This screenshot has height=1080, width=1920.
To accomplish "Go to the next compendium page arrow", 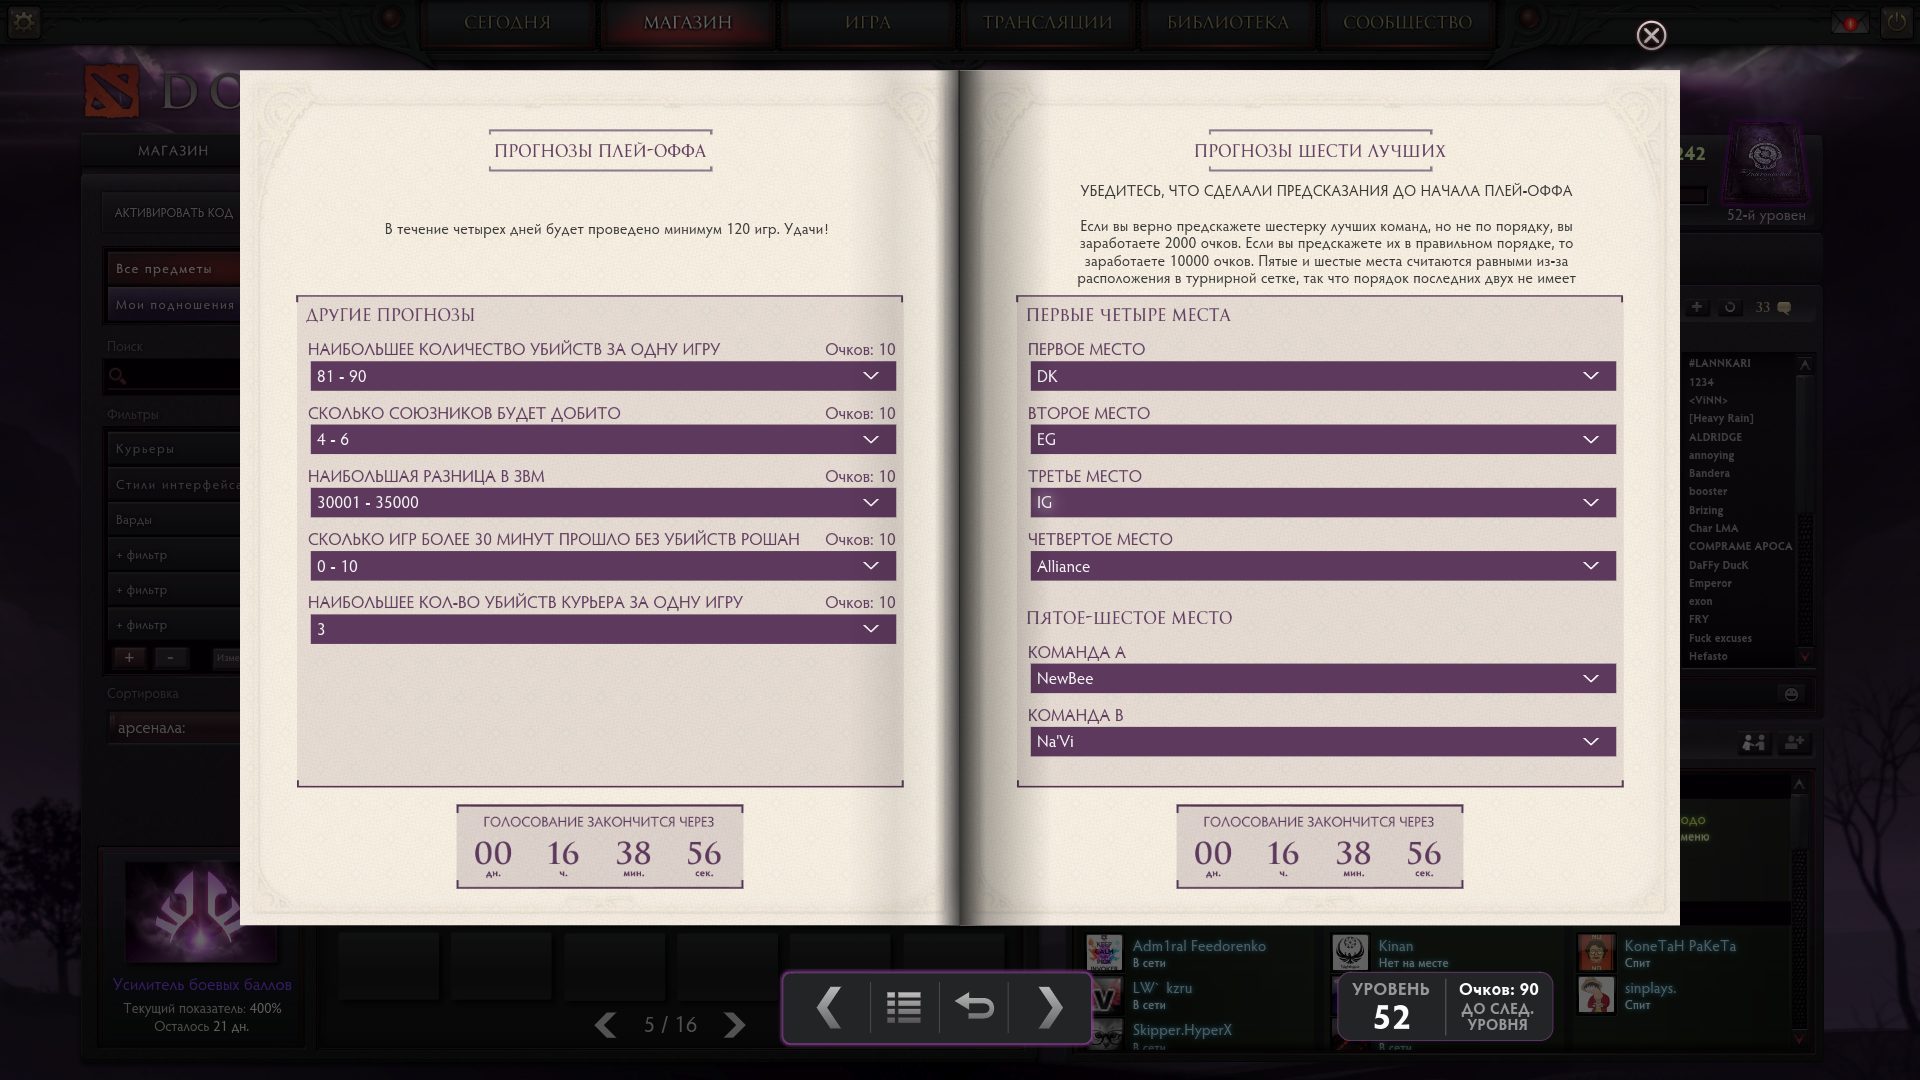I will coord(1050,1007).
